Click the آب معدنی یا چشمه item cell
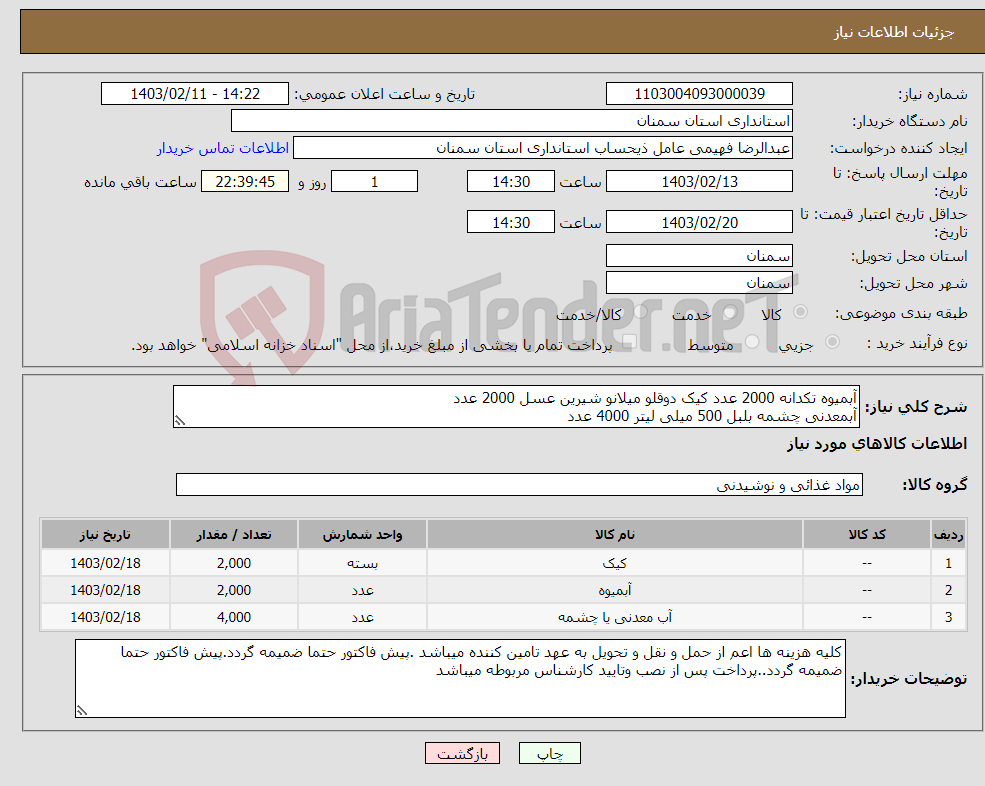The height and width of the screenshot is (786, 985). click(614, 617)
